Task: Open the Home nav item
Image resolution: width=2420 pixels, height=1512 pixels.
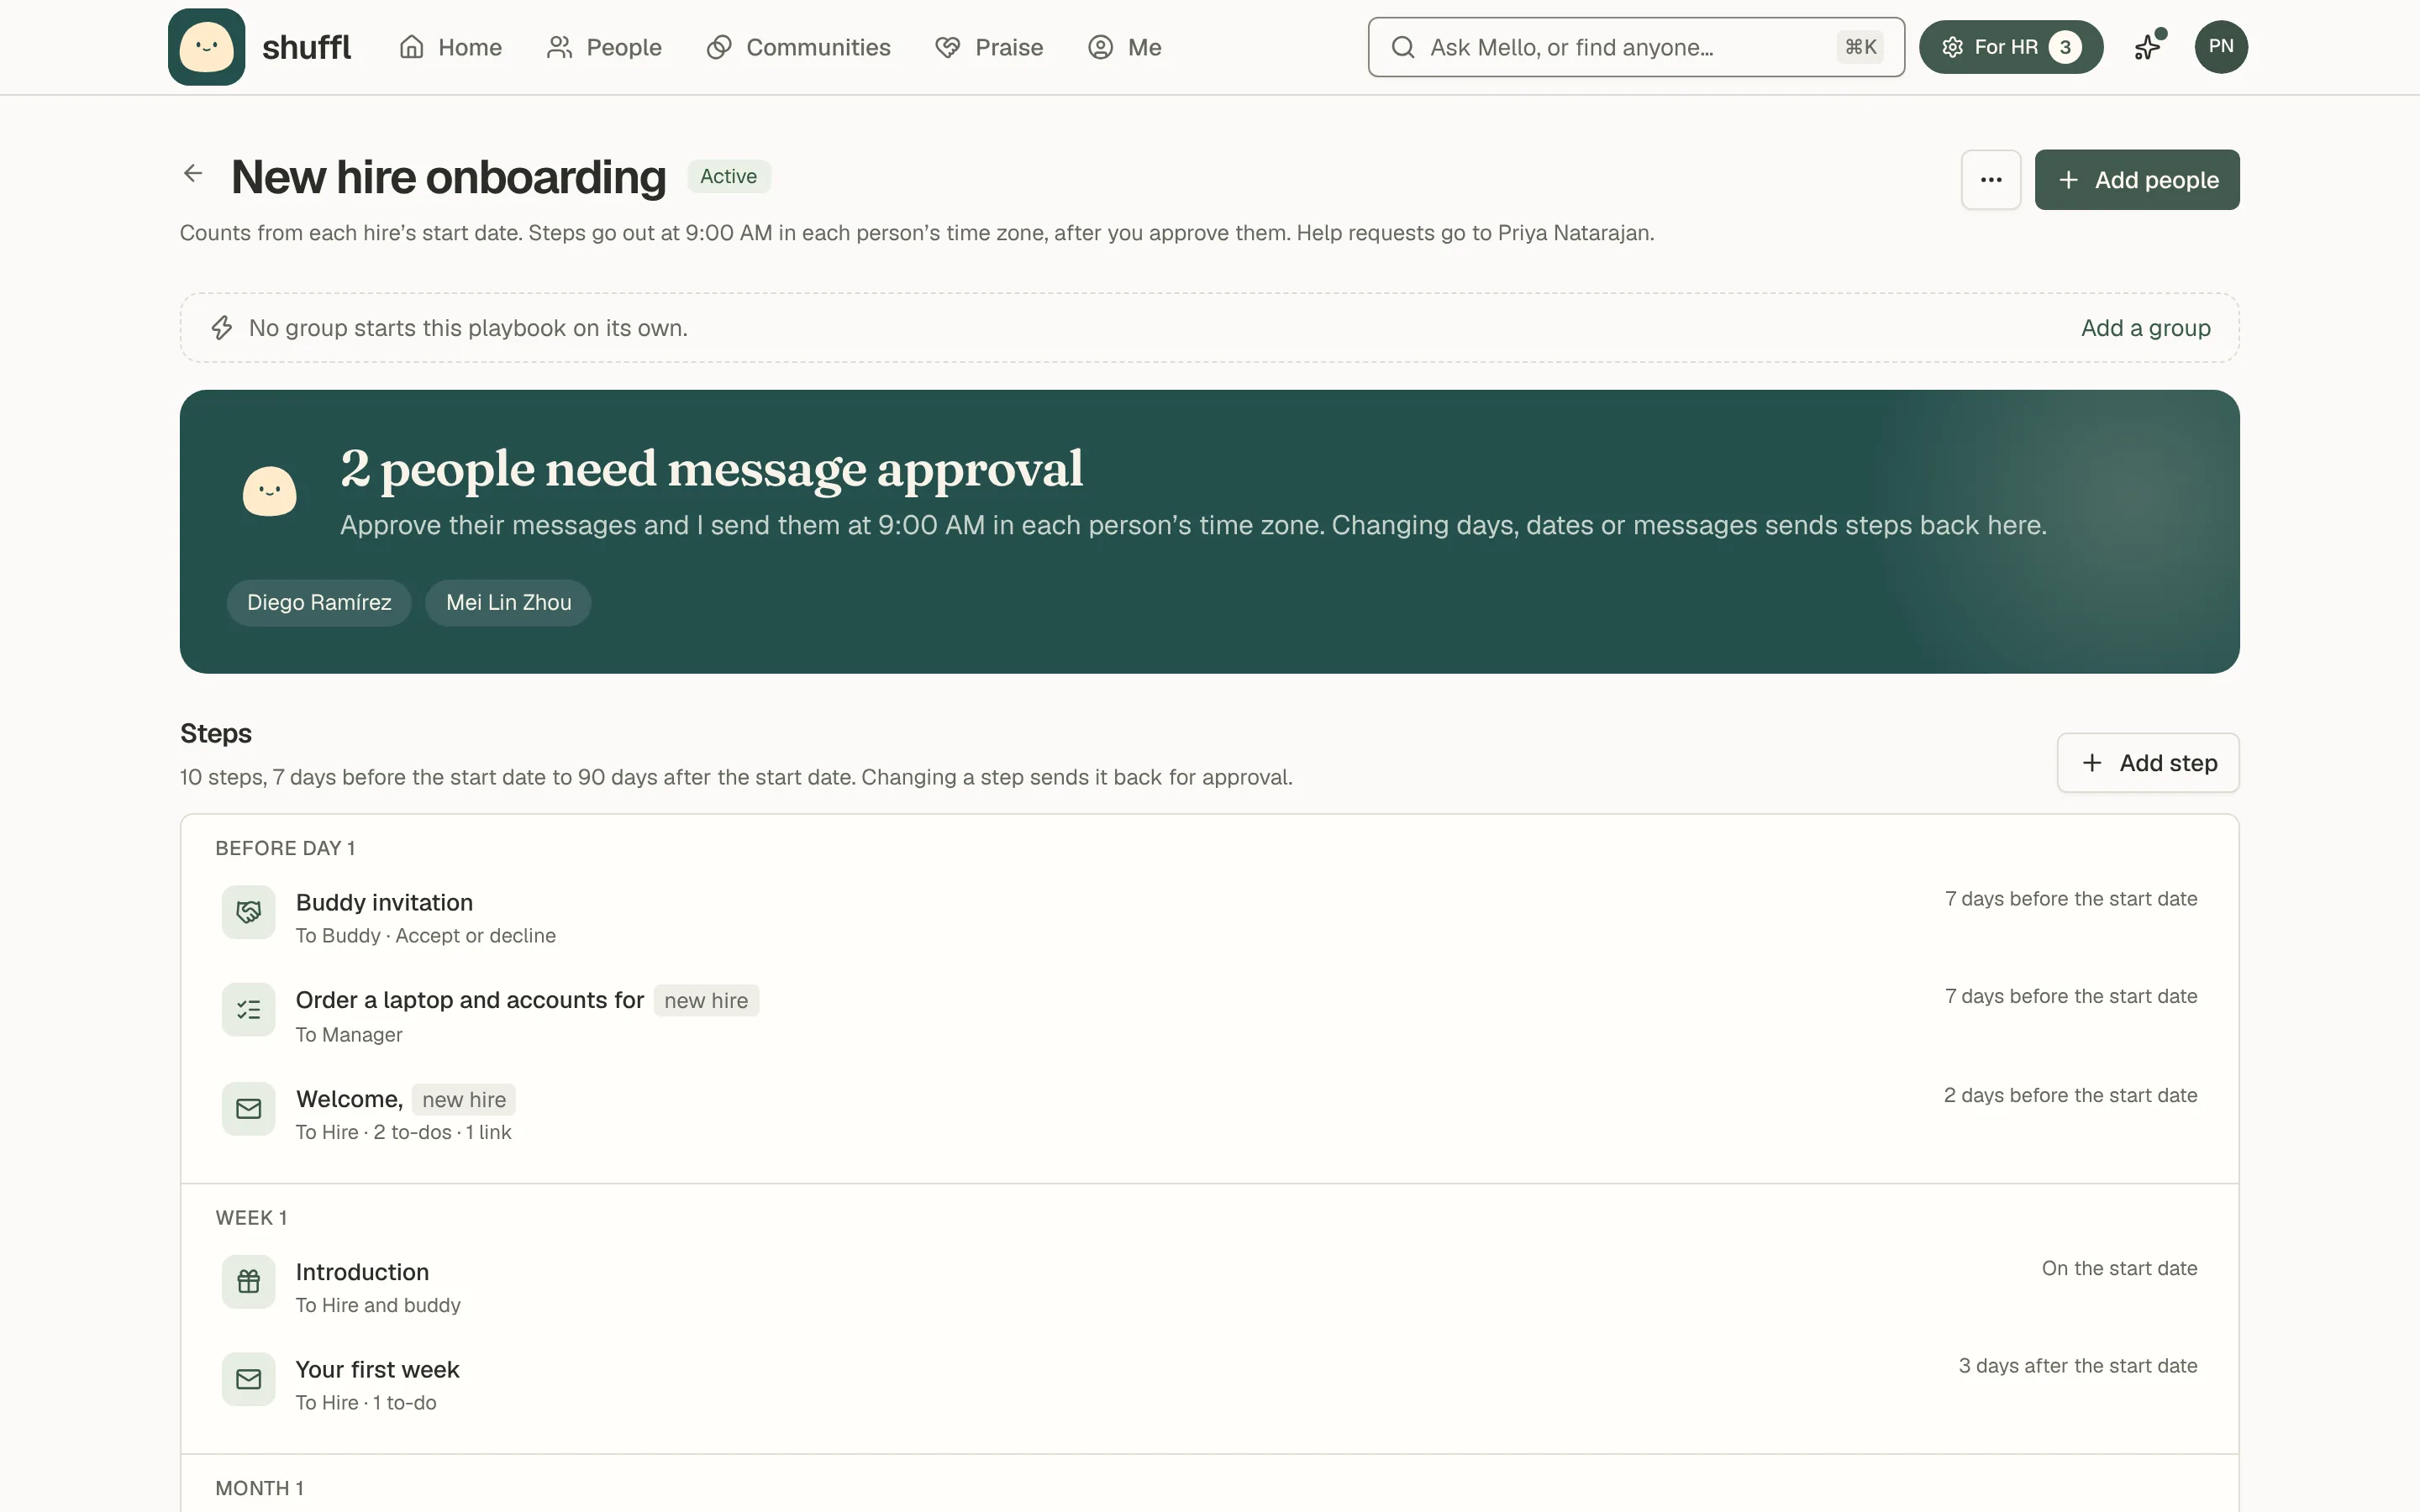Action: click(450, 47)
